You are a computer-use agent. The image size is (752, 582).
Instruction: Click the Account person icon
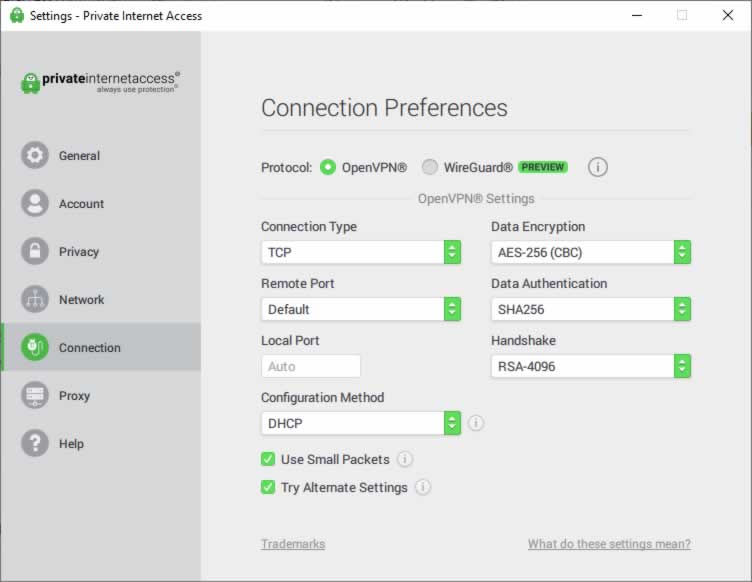point(35,203)
